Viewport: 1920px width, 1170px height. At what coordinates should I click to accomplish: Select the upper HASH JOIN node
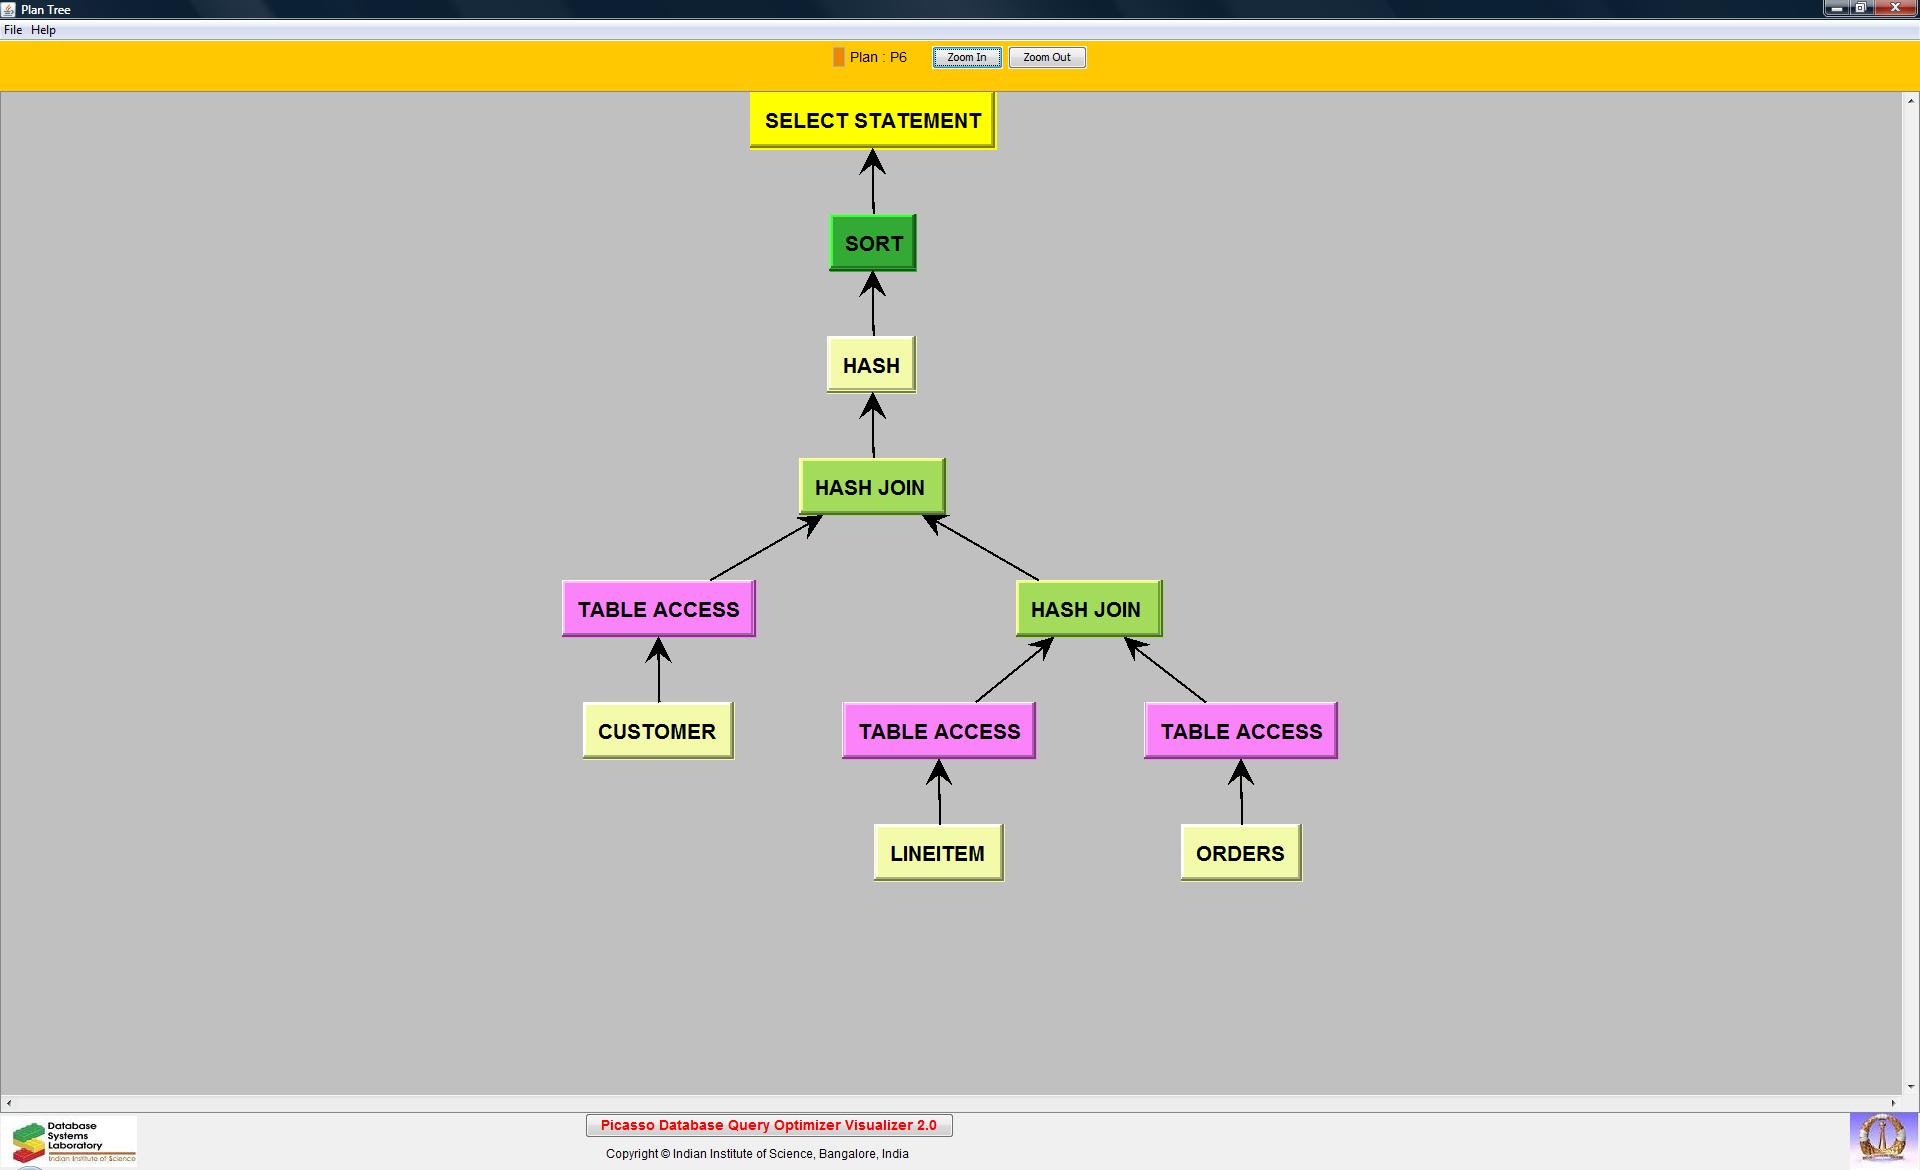(871, 487)
